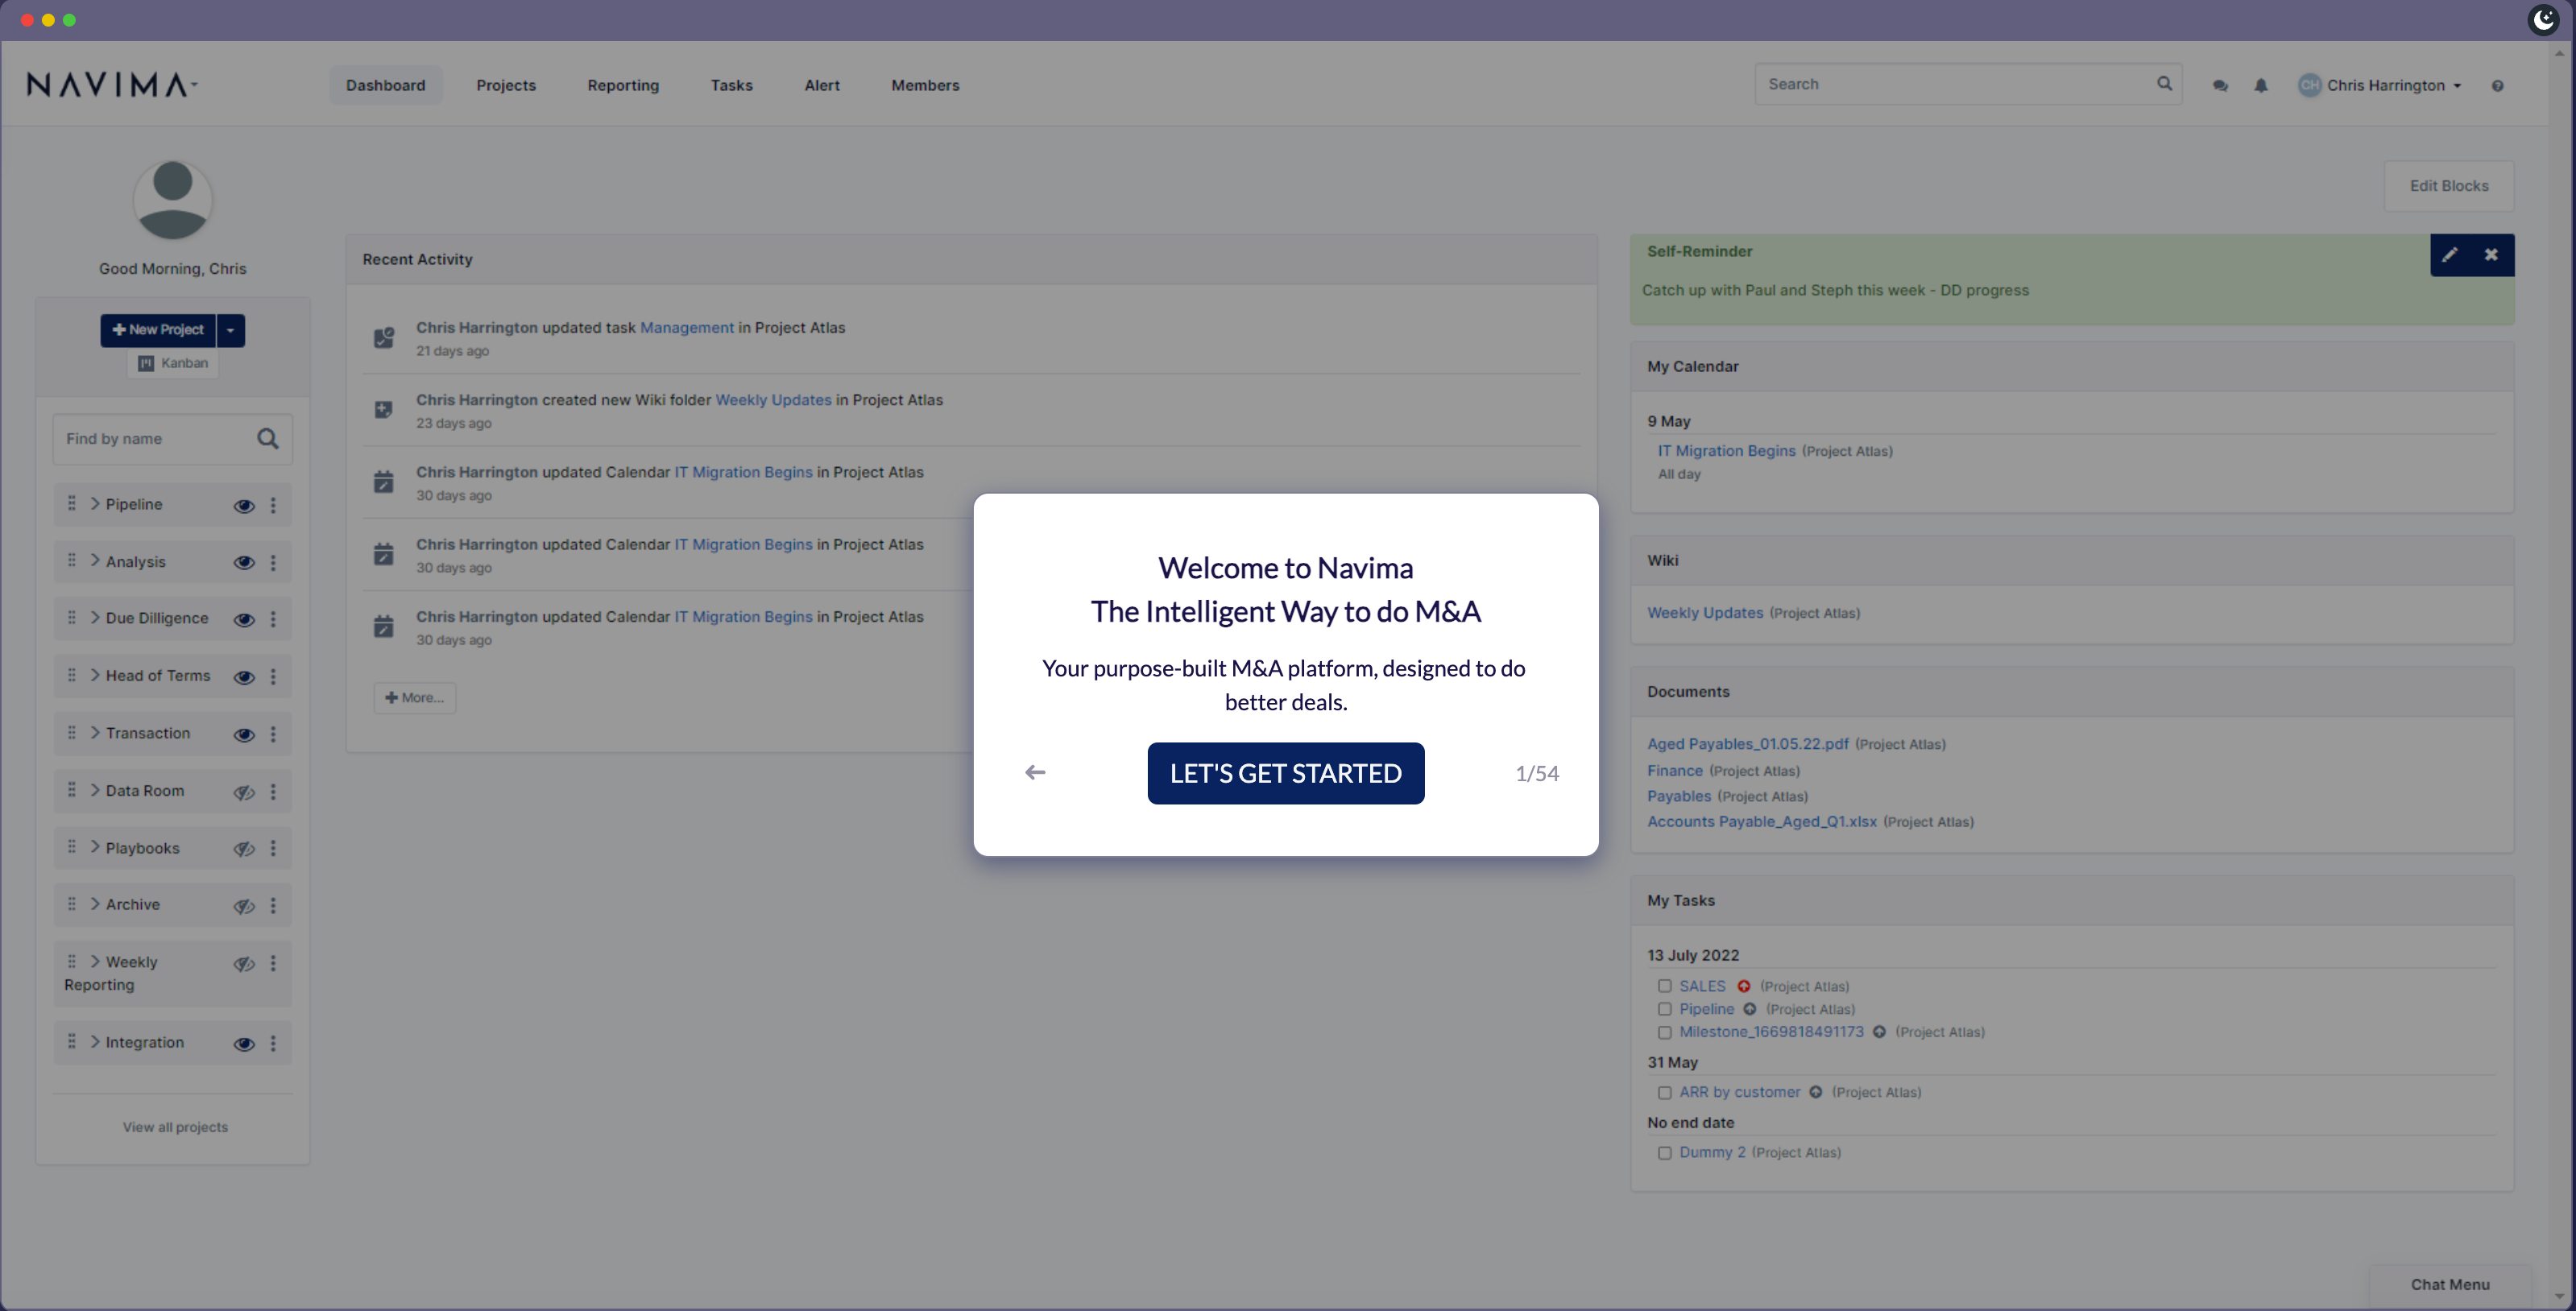Expand the Analysis folder chevron

pyautogui.click(x=95, y=560)
